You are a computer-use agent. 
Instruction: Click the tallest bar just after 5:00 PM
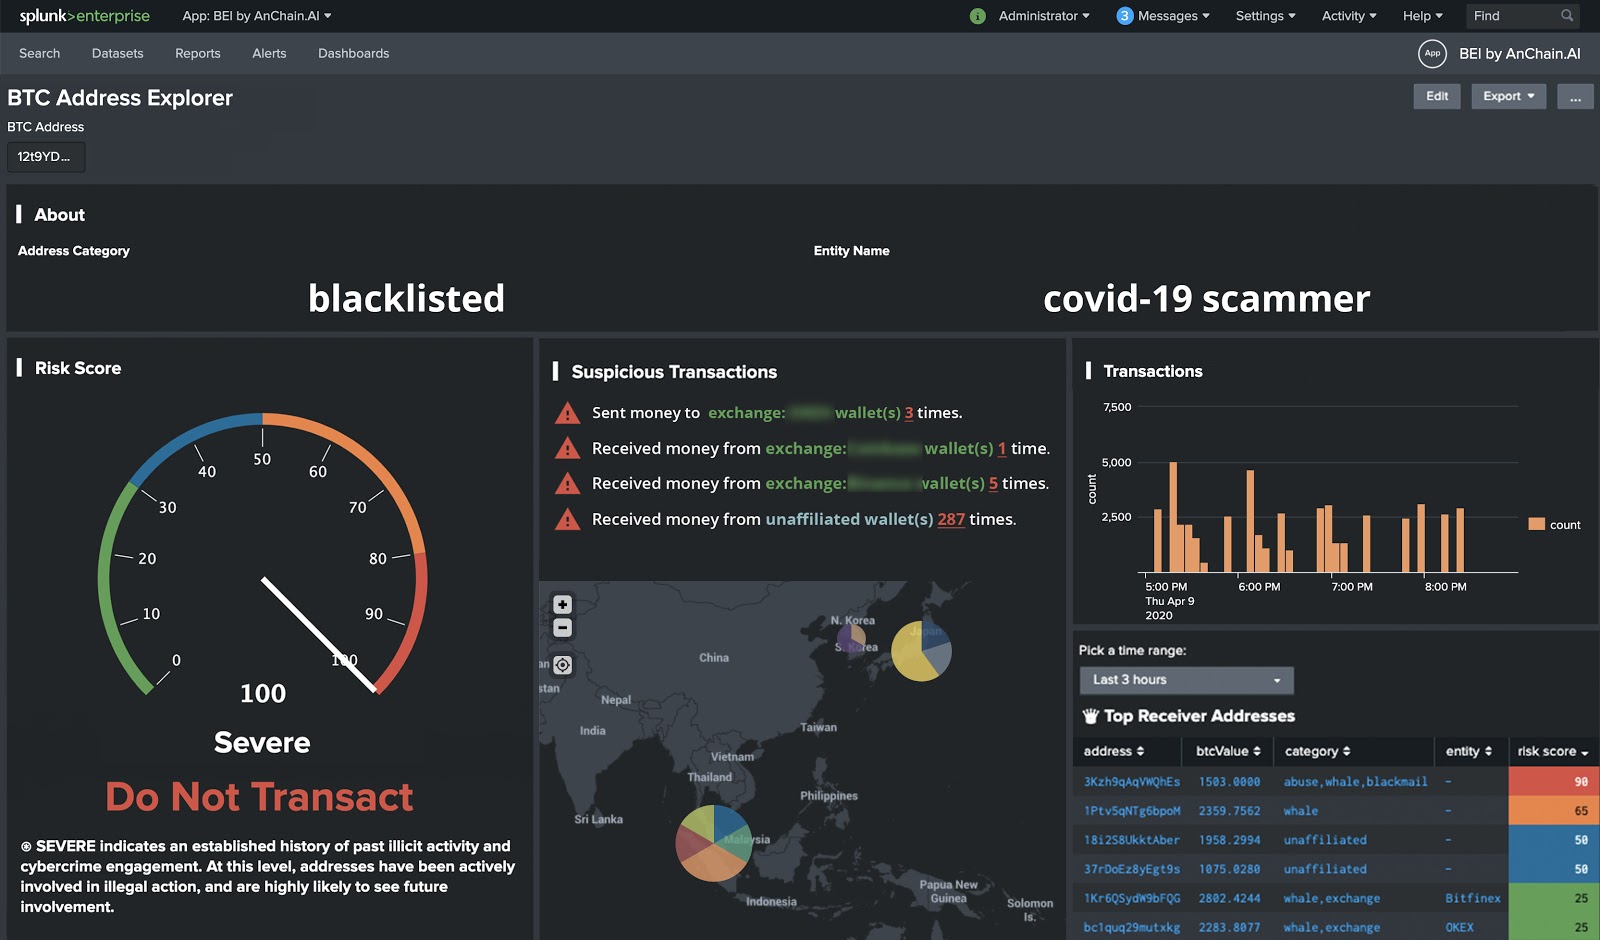tap(1173, 517)
